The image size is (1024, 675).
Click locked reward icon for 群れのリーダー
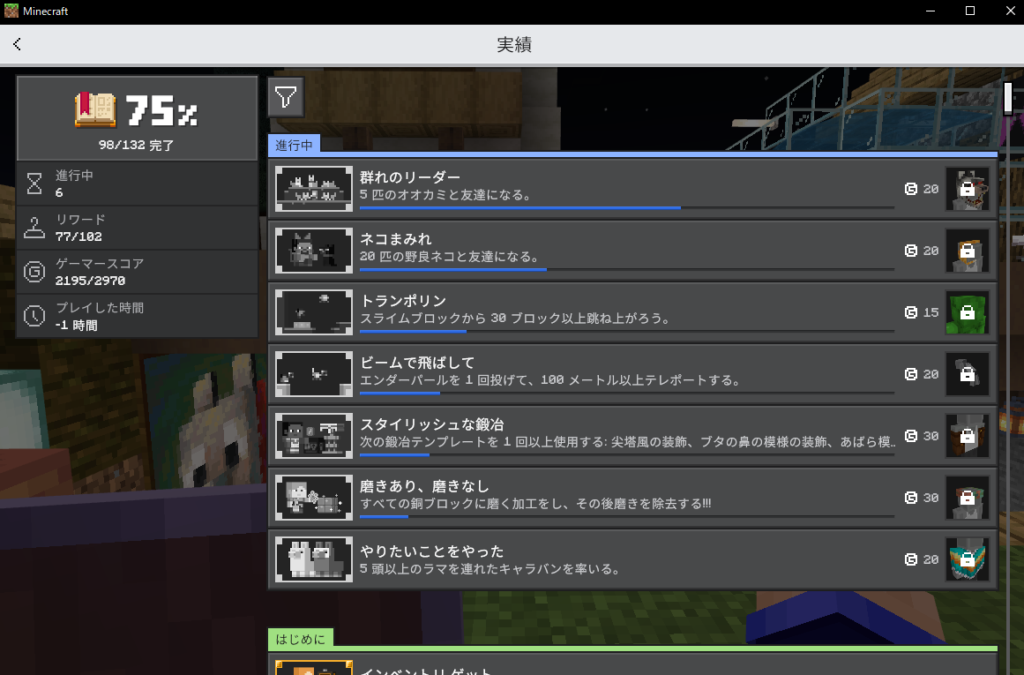[967, 188]
